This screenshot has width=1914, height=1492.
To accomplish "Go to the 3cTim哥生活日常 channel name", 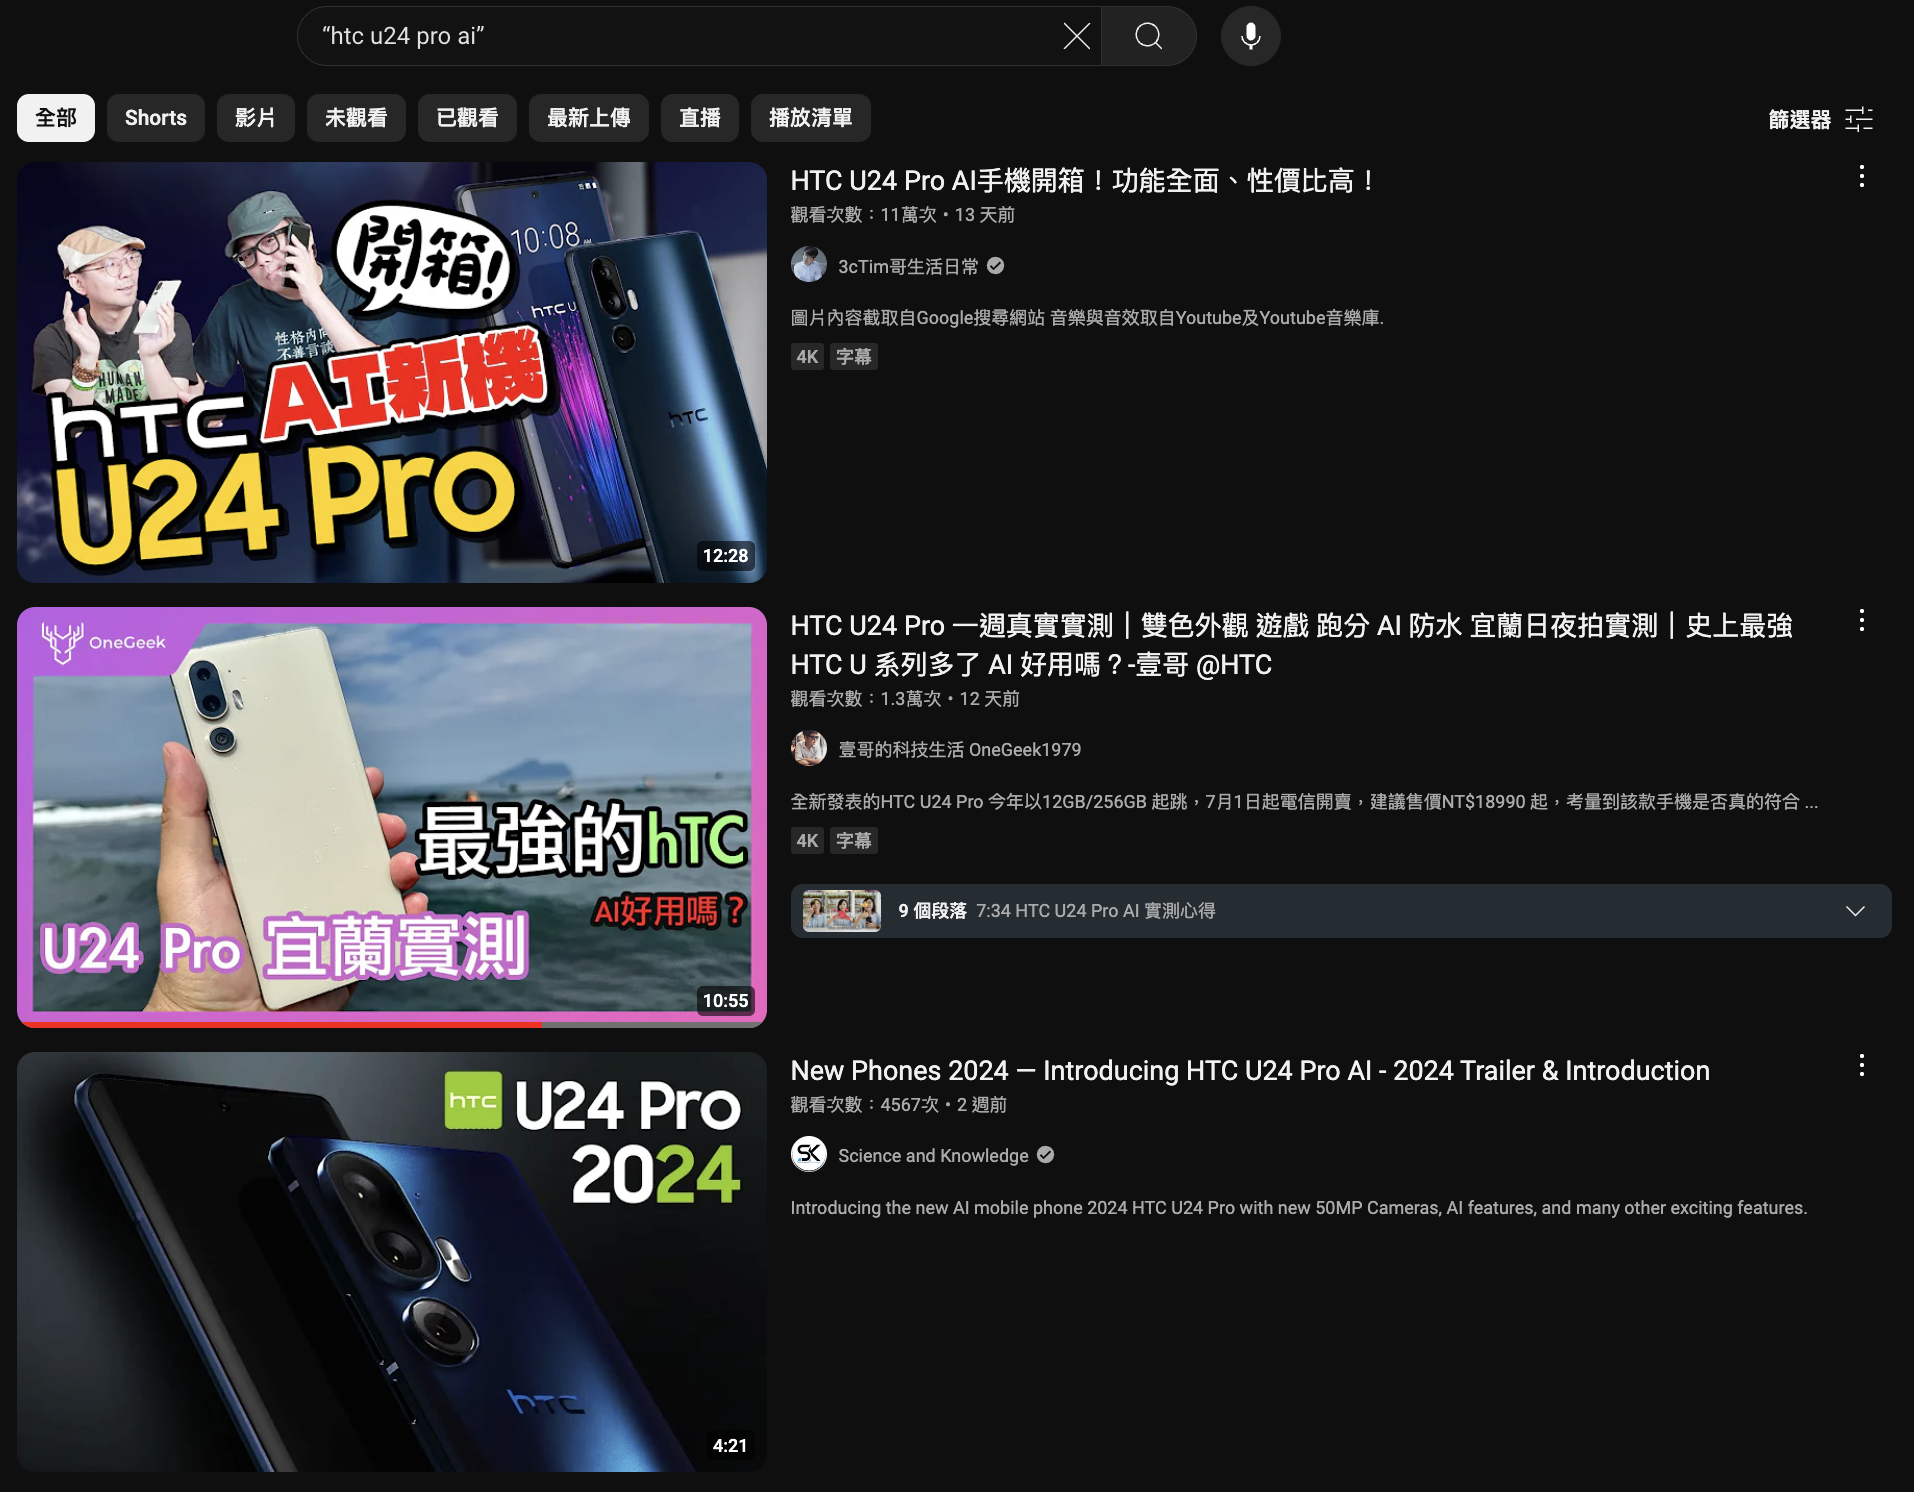I will click(x=908, y=267).
